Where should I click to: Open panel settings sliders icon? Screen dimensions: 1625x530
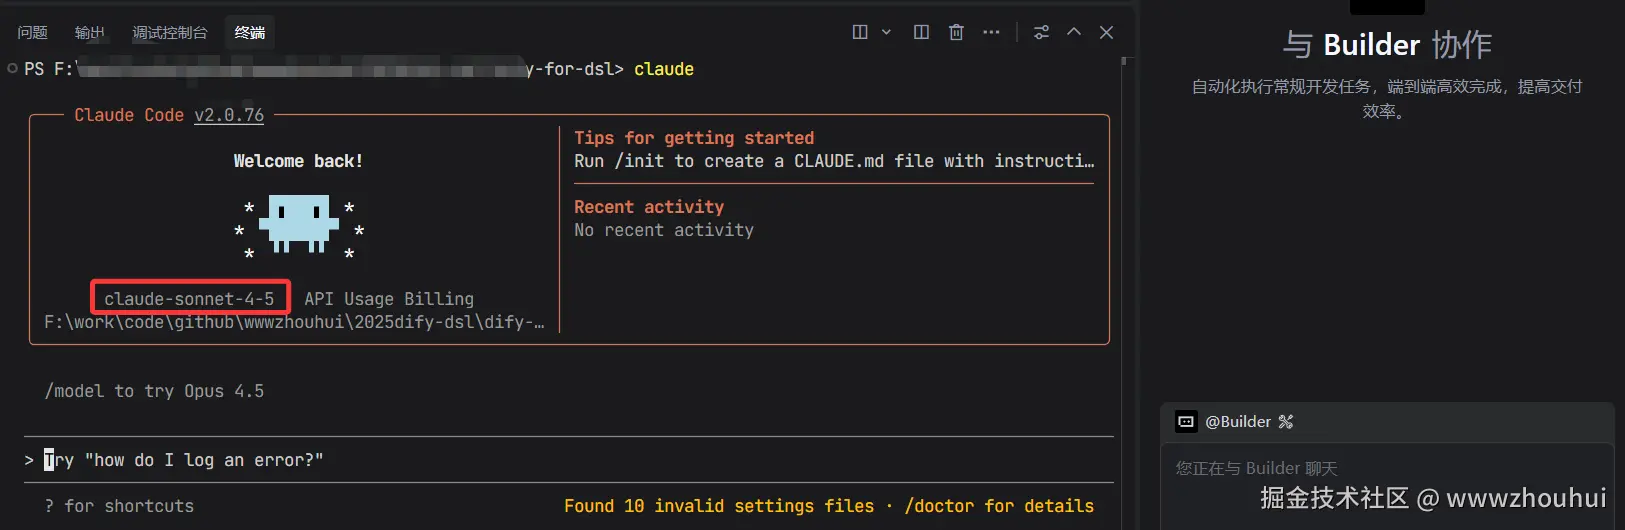pos(1041,32)
